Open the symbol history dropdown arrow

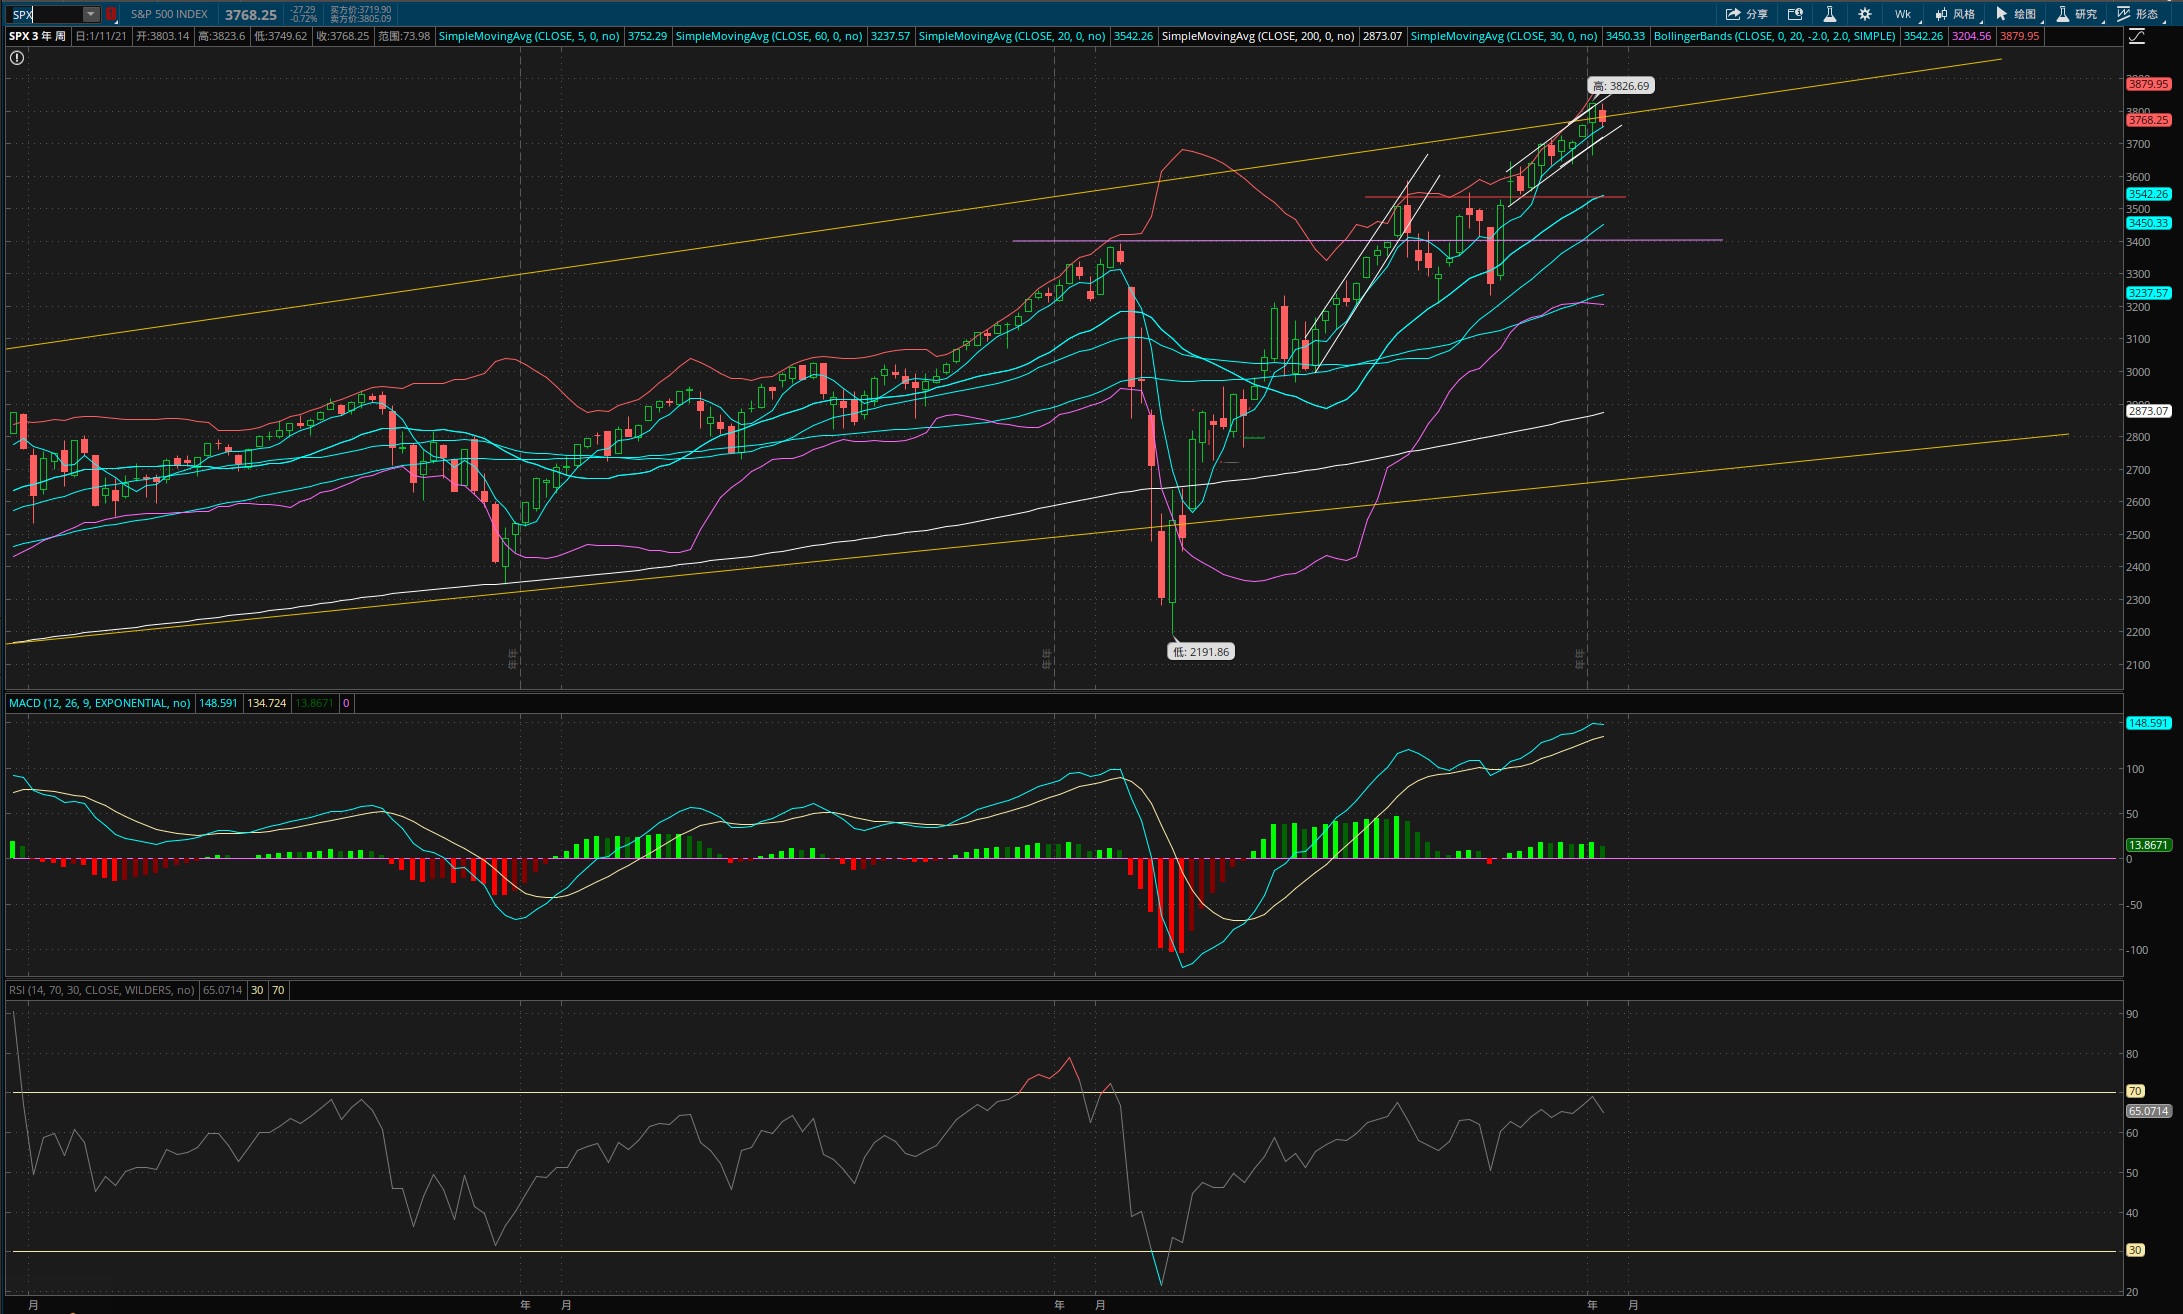(91, 14)
